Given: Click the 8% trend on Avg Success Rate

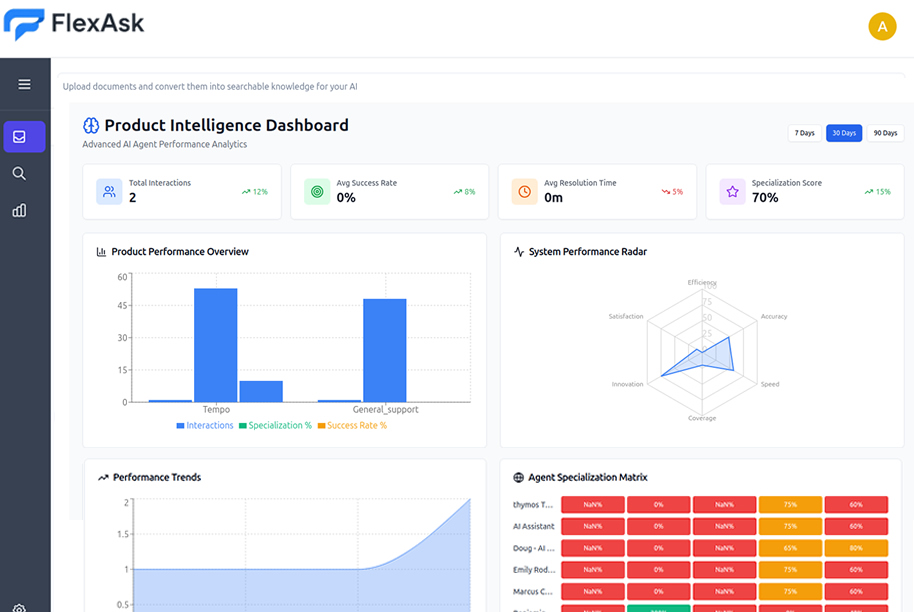Looking at the screenshot, I should (465, 192).
